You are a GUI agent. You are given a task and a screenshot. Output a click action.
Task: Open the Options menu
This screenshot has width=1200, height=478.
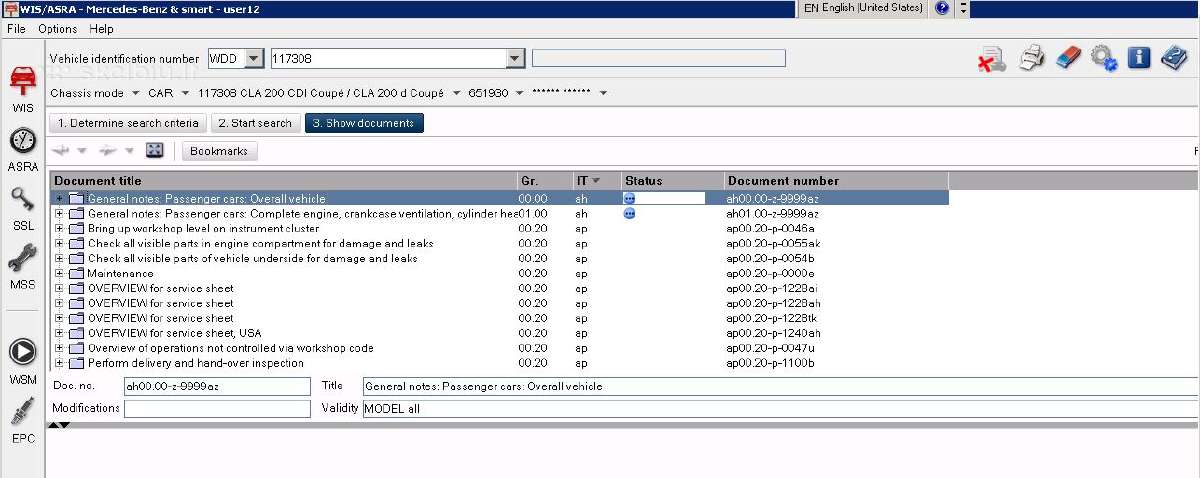[x=57, y=29]
